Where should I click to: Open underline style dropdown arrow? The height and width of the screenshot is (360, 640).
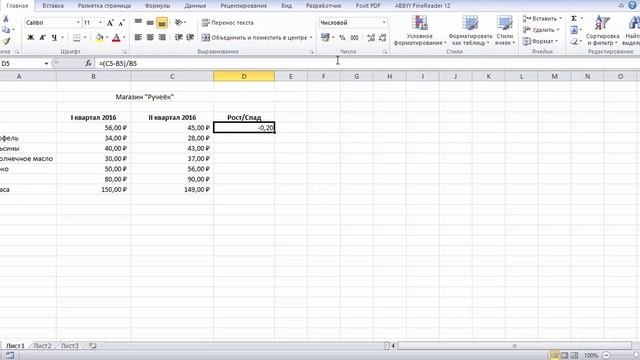tap(62, 38)
